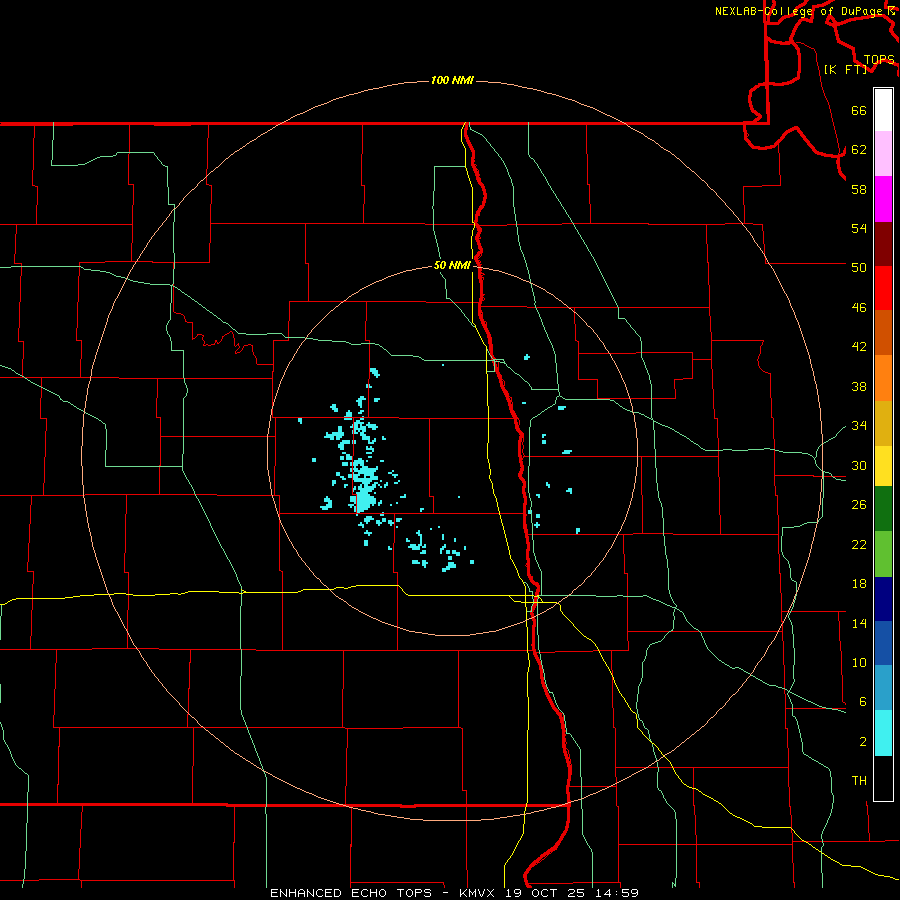Click the light pink legend swatch
The width and height of the screenshot is (900, 900).
[883, 154]
